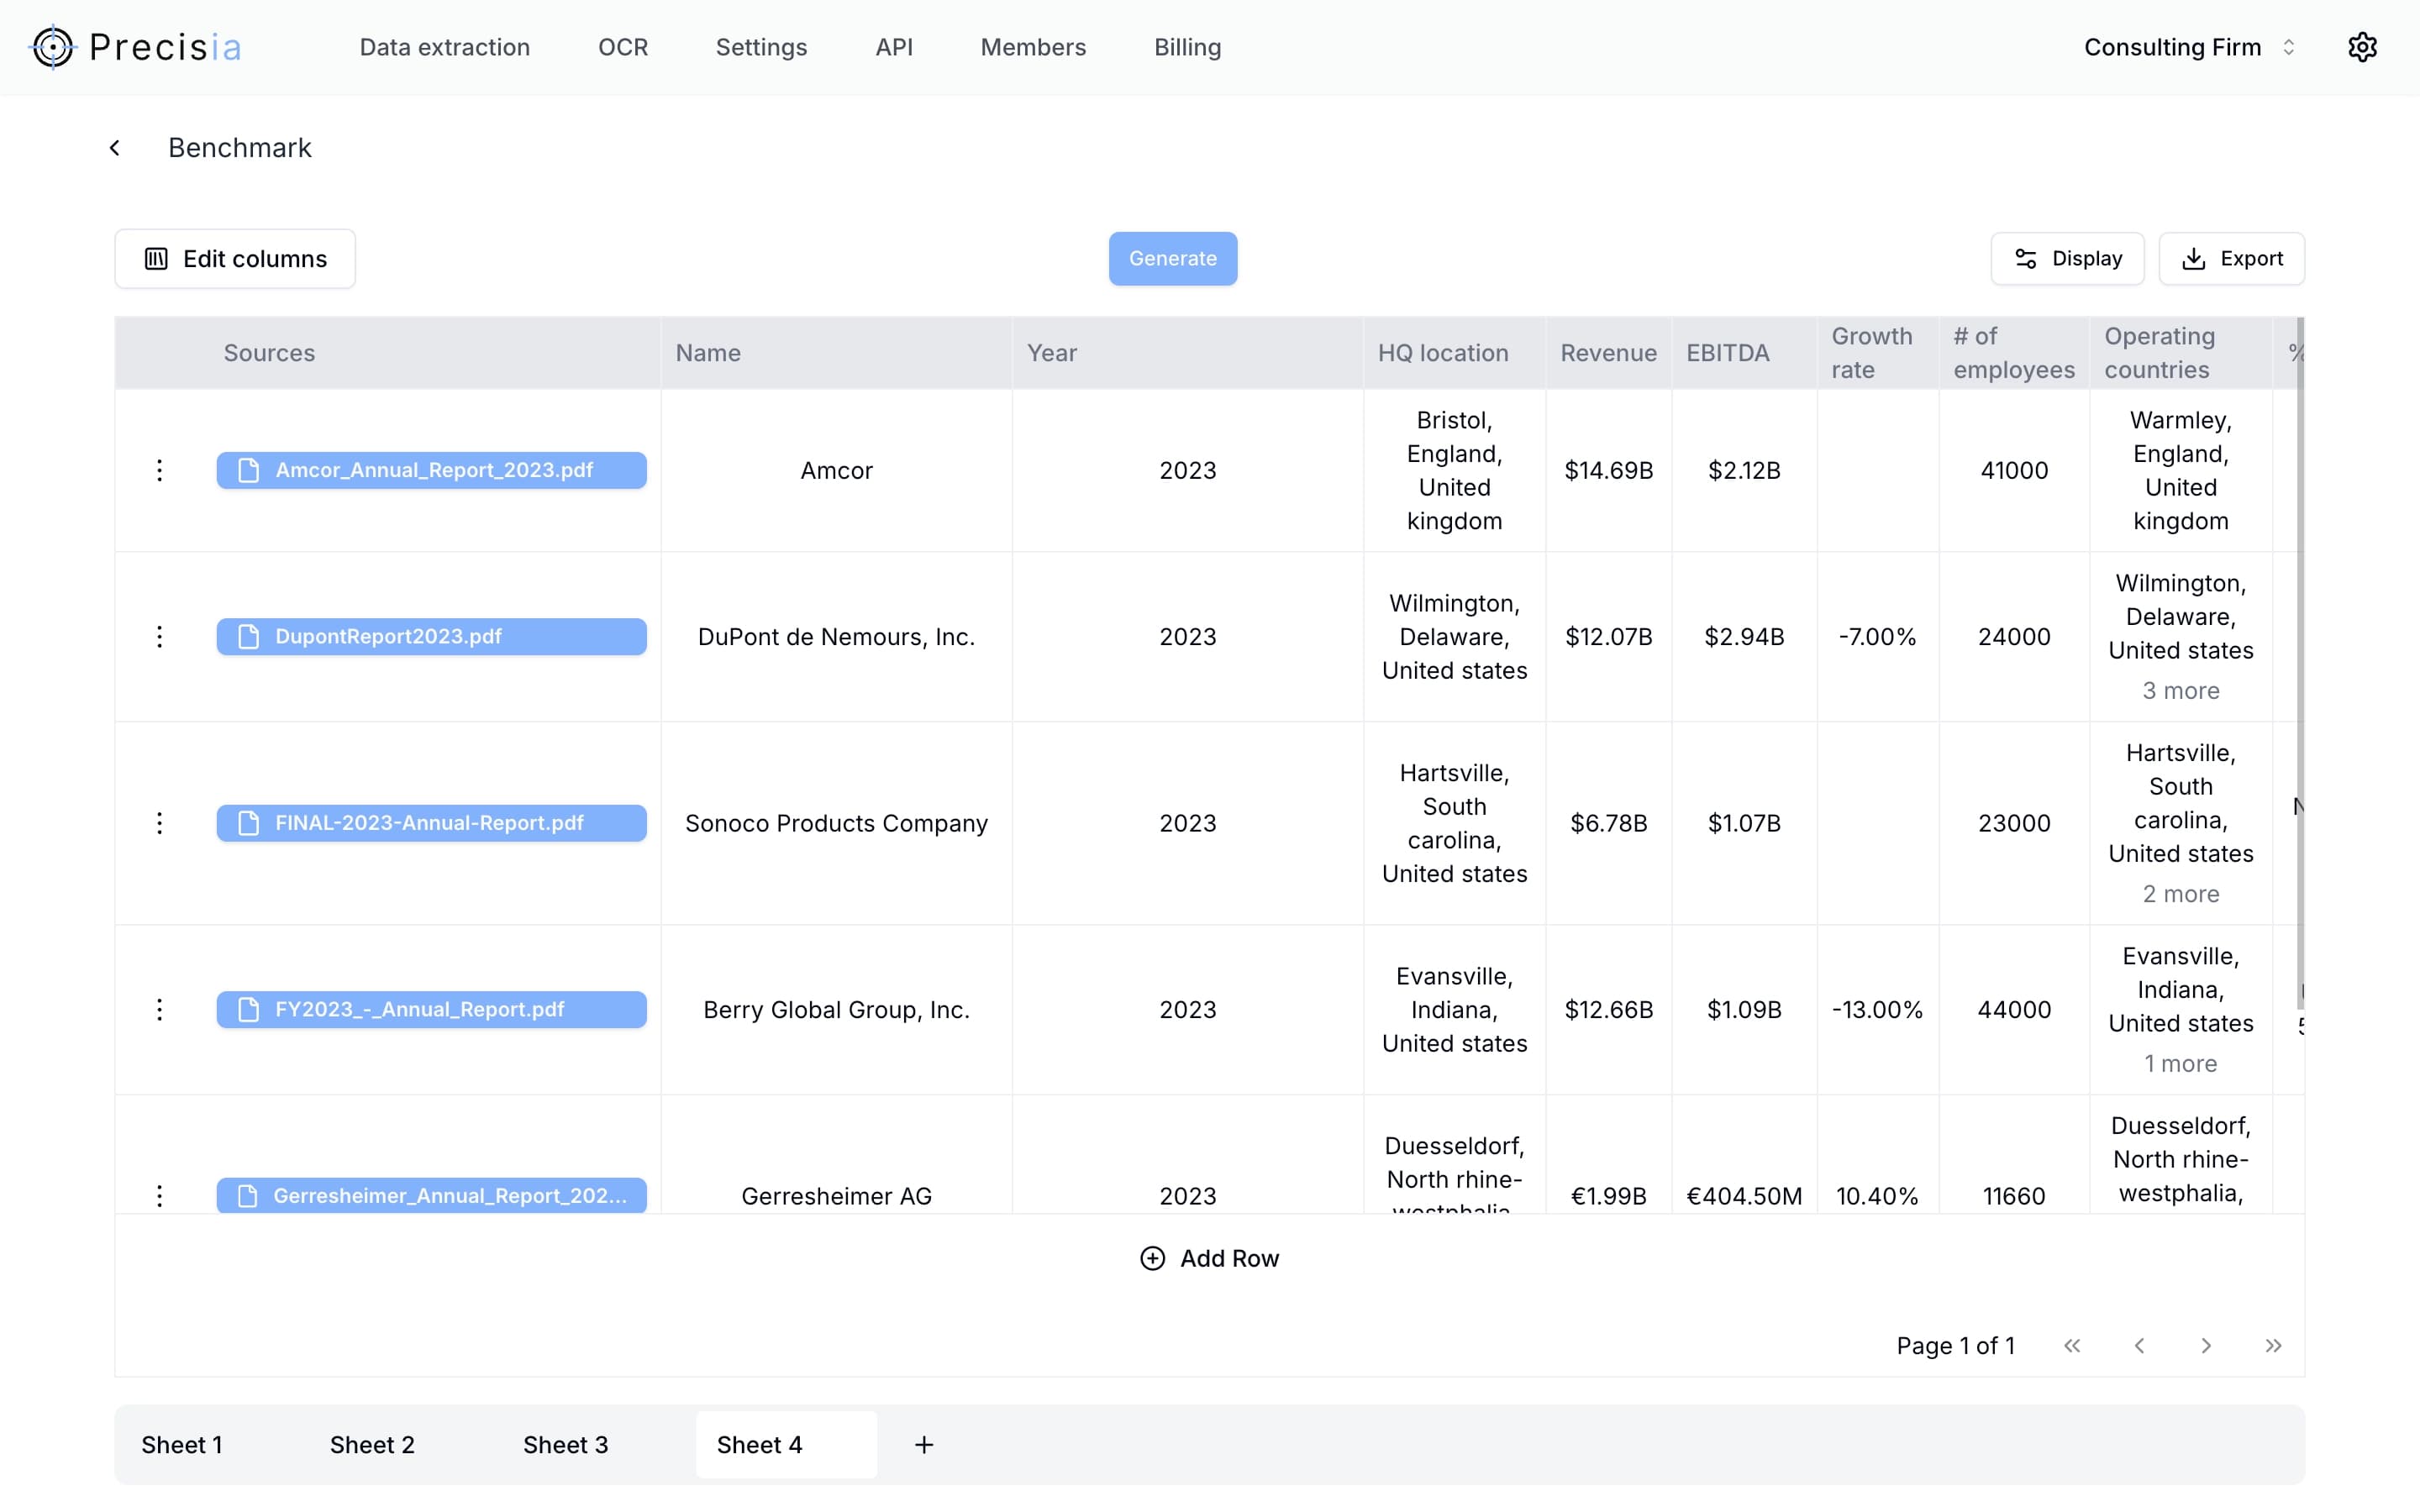Open the Billing menu item

point(1187,47)
